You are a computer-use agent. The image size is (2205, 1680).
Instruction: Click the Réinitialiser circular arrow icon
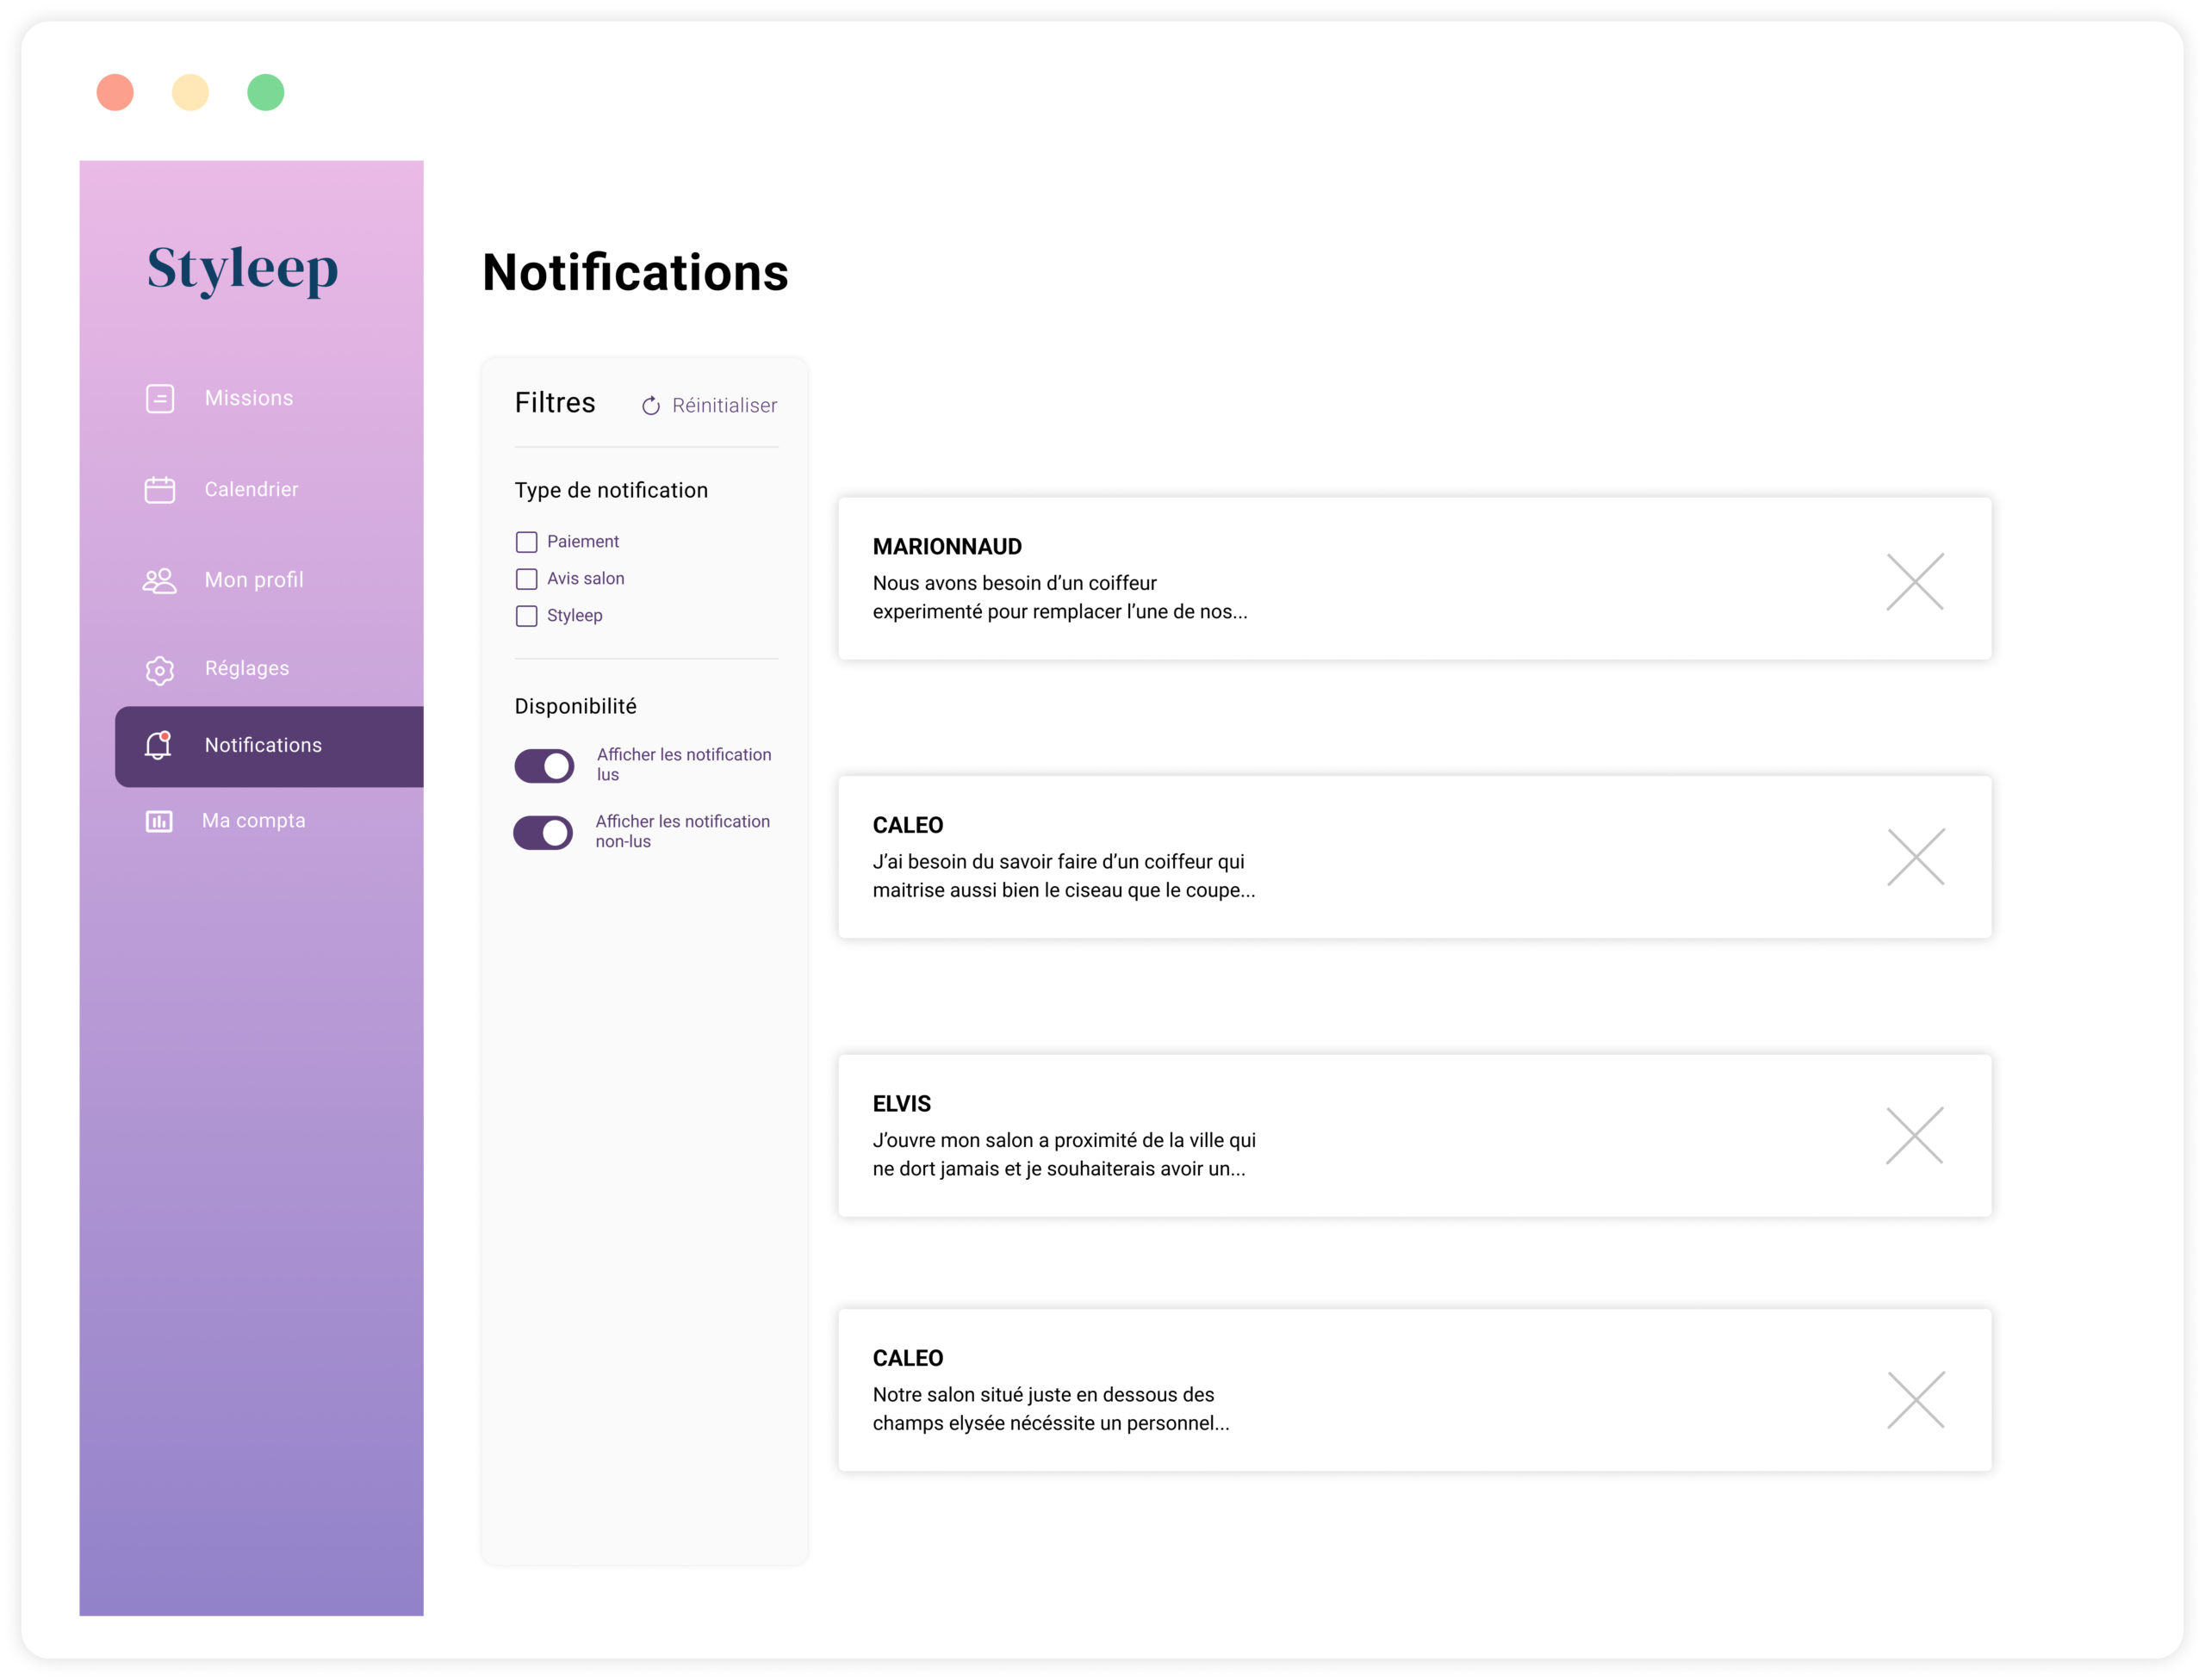[651, 406]
